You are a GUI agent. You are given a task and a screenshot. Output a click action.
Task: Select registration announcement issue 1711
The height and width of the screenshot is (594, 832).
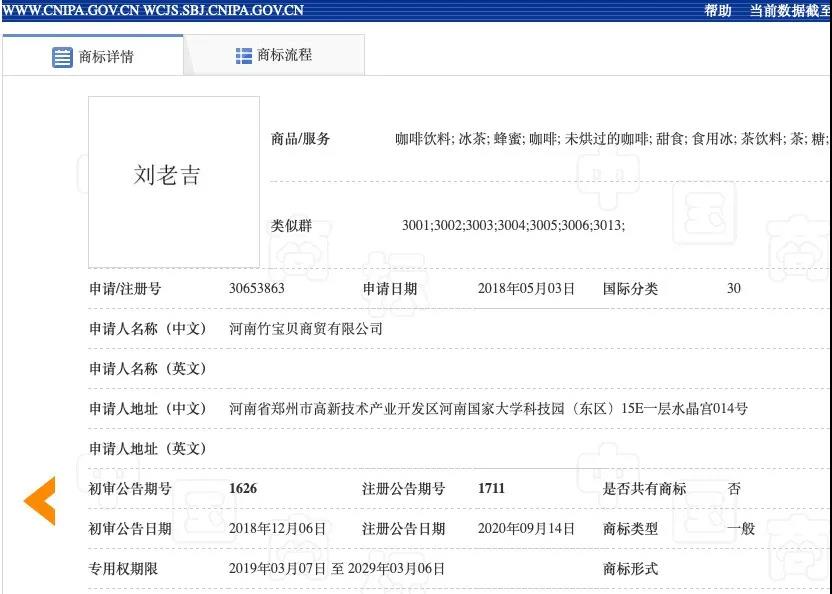(x=491, y=488)
